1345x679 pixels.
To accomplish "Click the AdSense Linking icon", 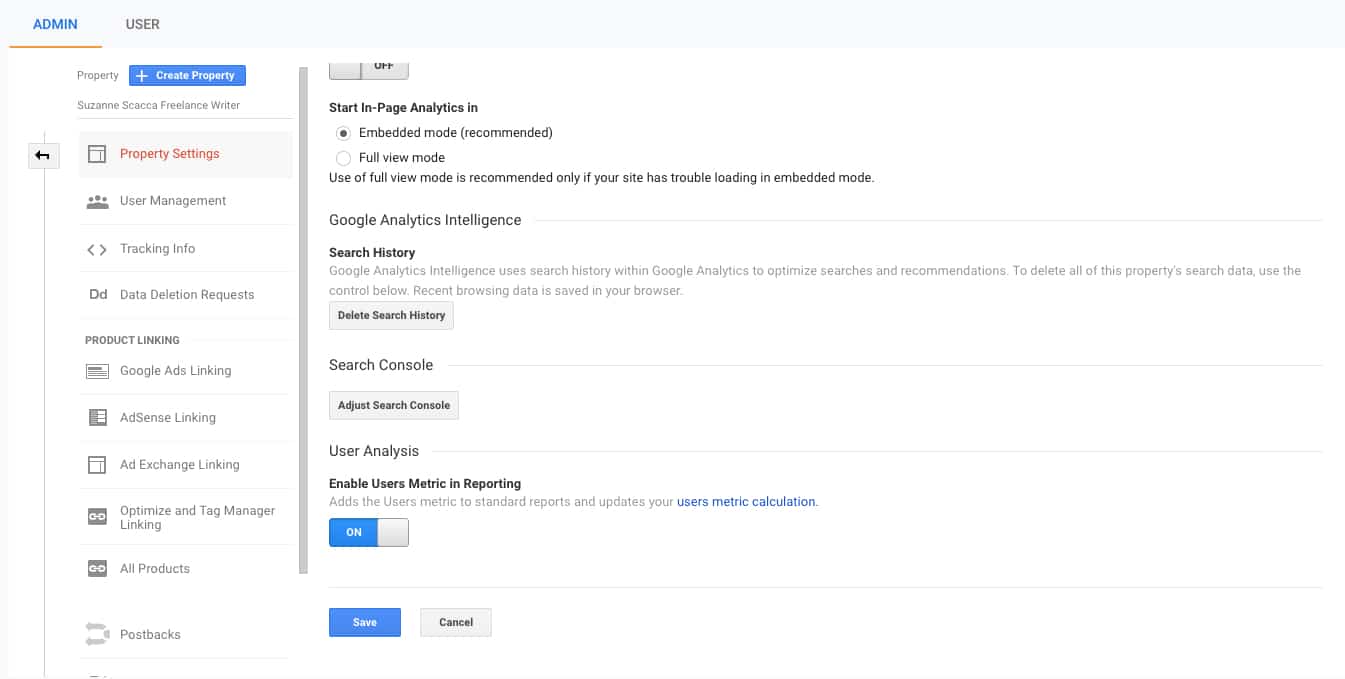I will pyautogui.click(x=97, y=417).
